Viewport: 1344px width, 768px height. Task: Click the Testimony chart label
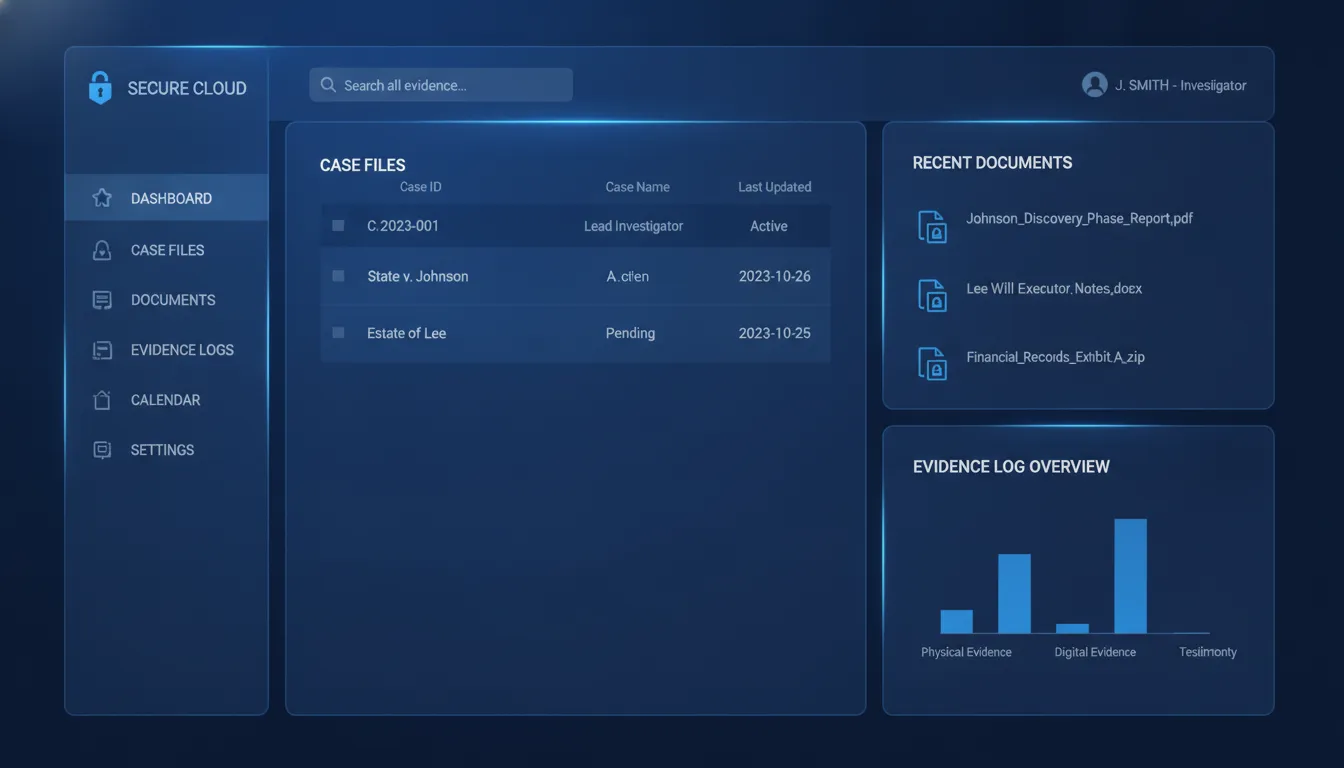(x=1208, y=652)
